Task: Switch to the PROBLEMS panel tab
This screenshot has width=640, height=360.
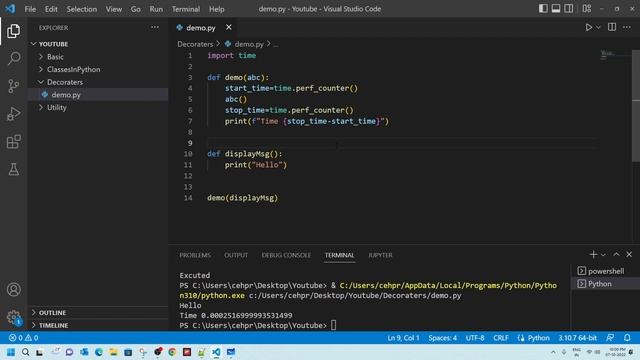Action: point(195,255)
